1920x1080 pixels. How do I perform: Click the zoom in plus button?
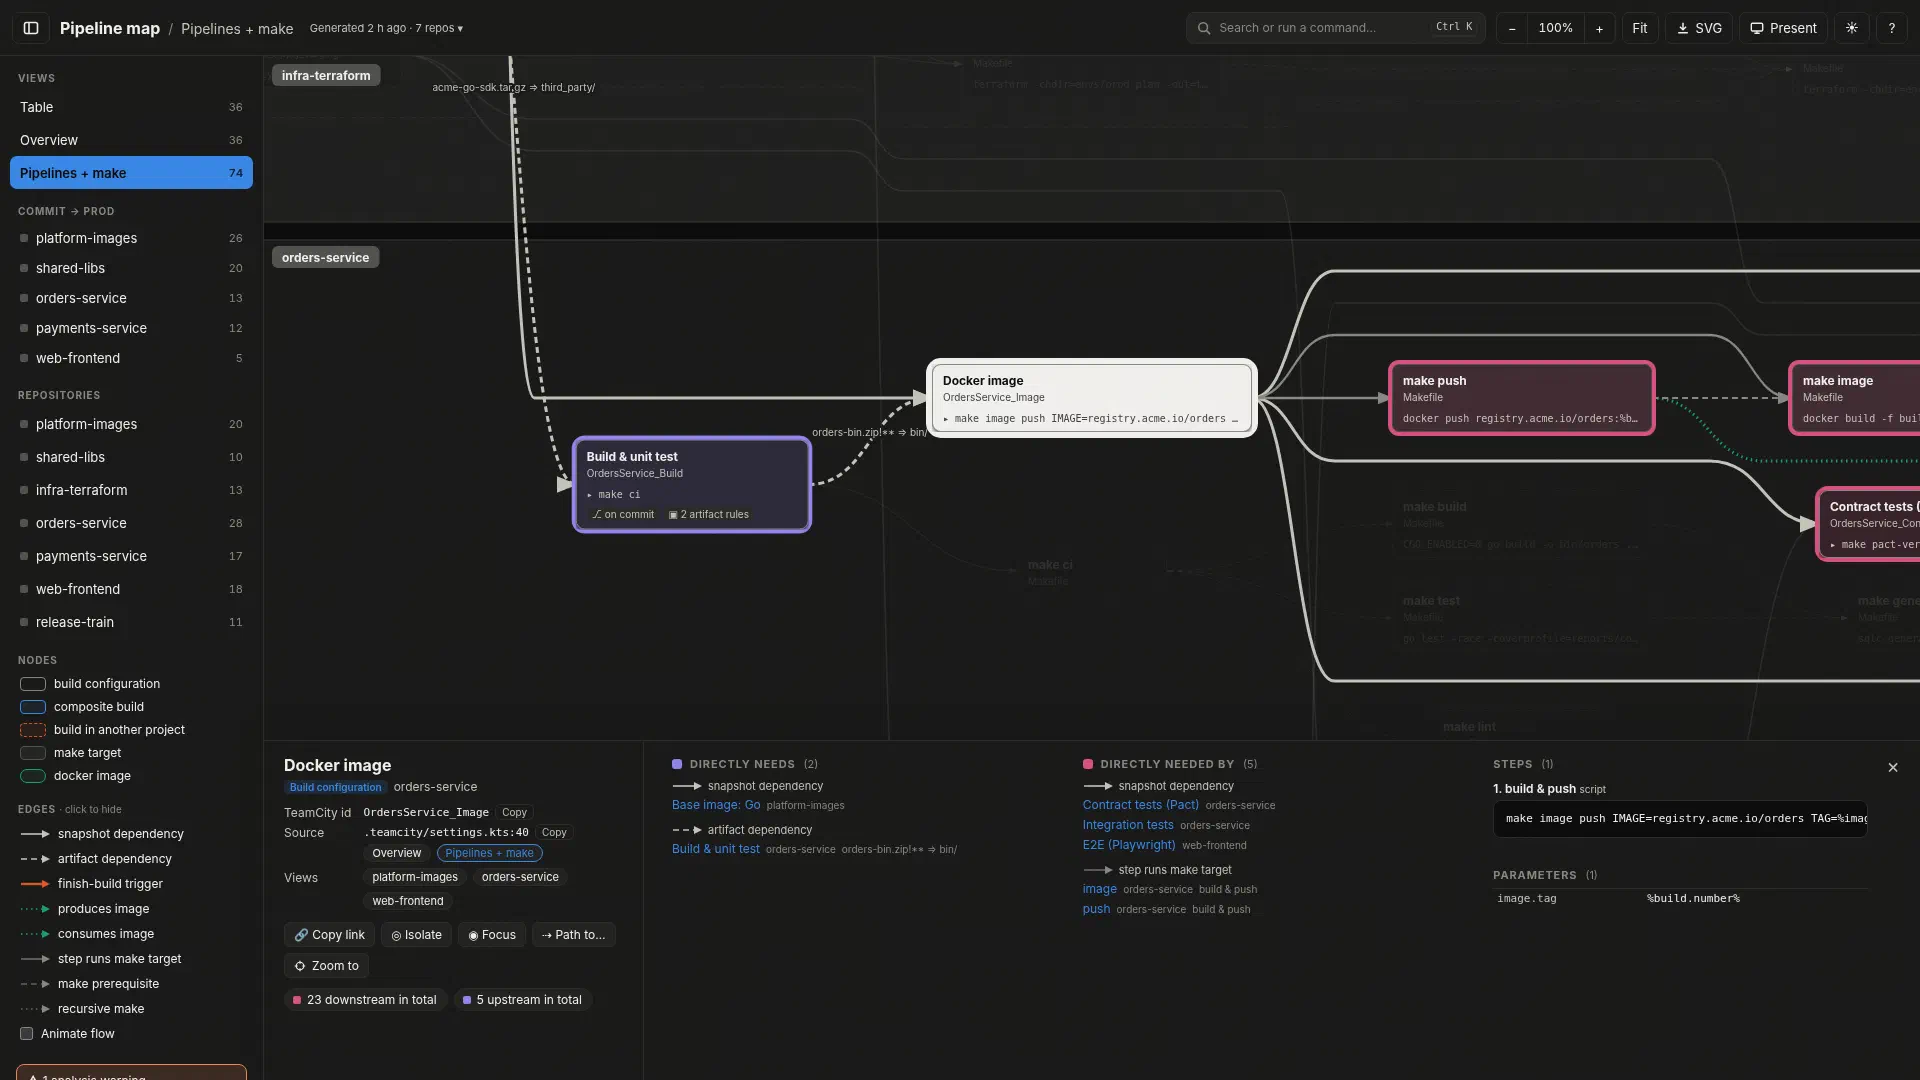click(1599, 28)
